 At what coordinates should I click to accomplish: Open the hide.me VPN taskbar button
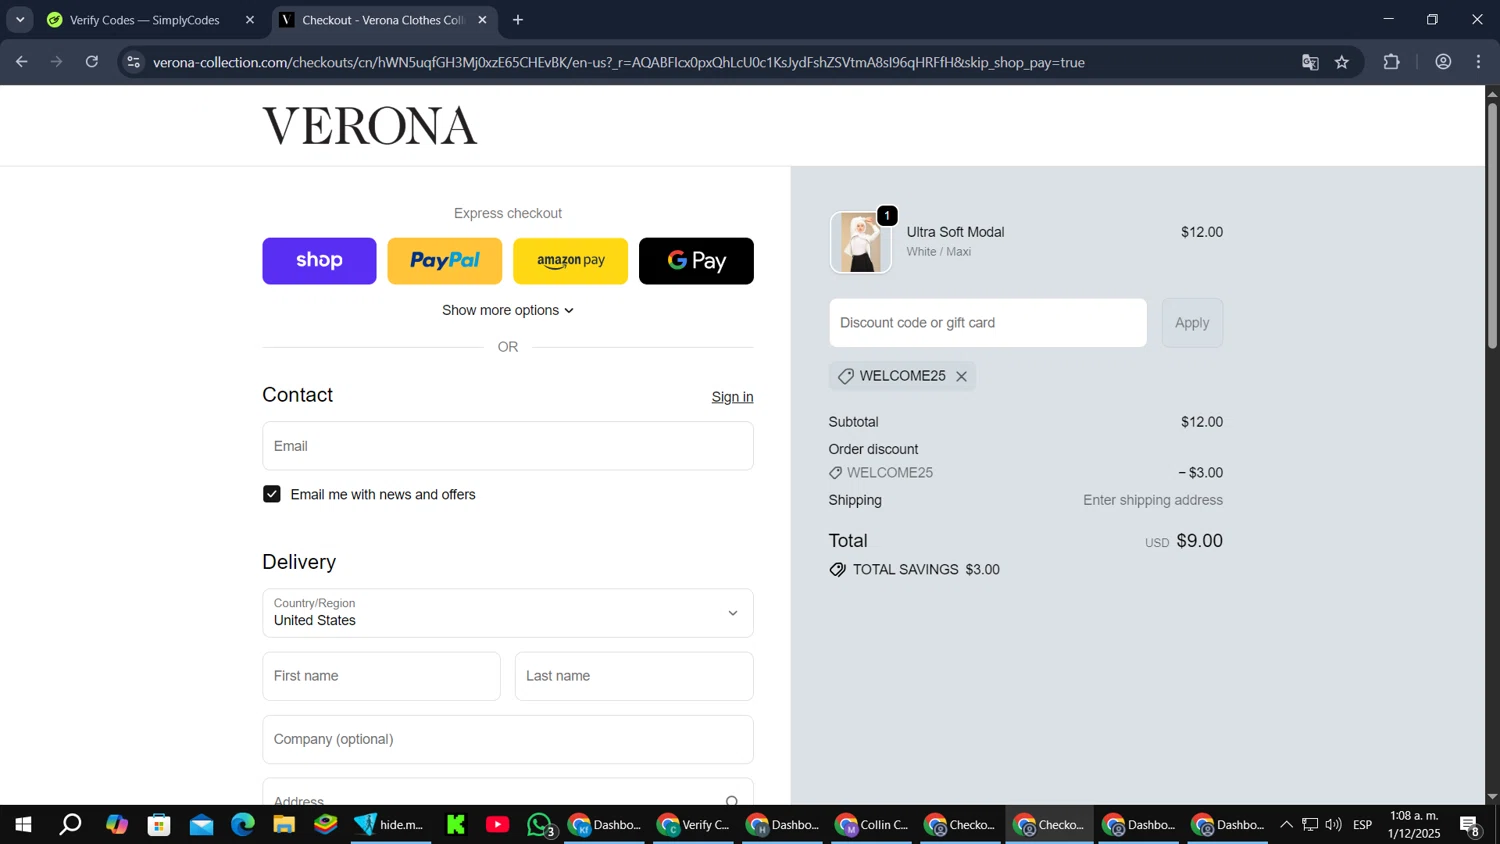391,825
